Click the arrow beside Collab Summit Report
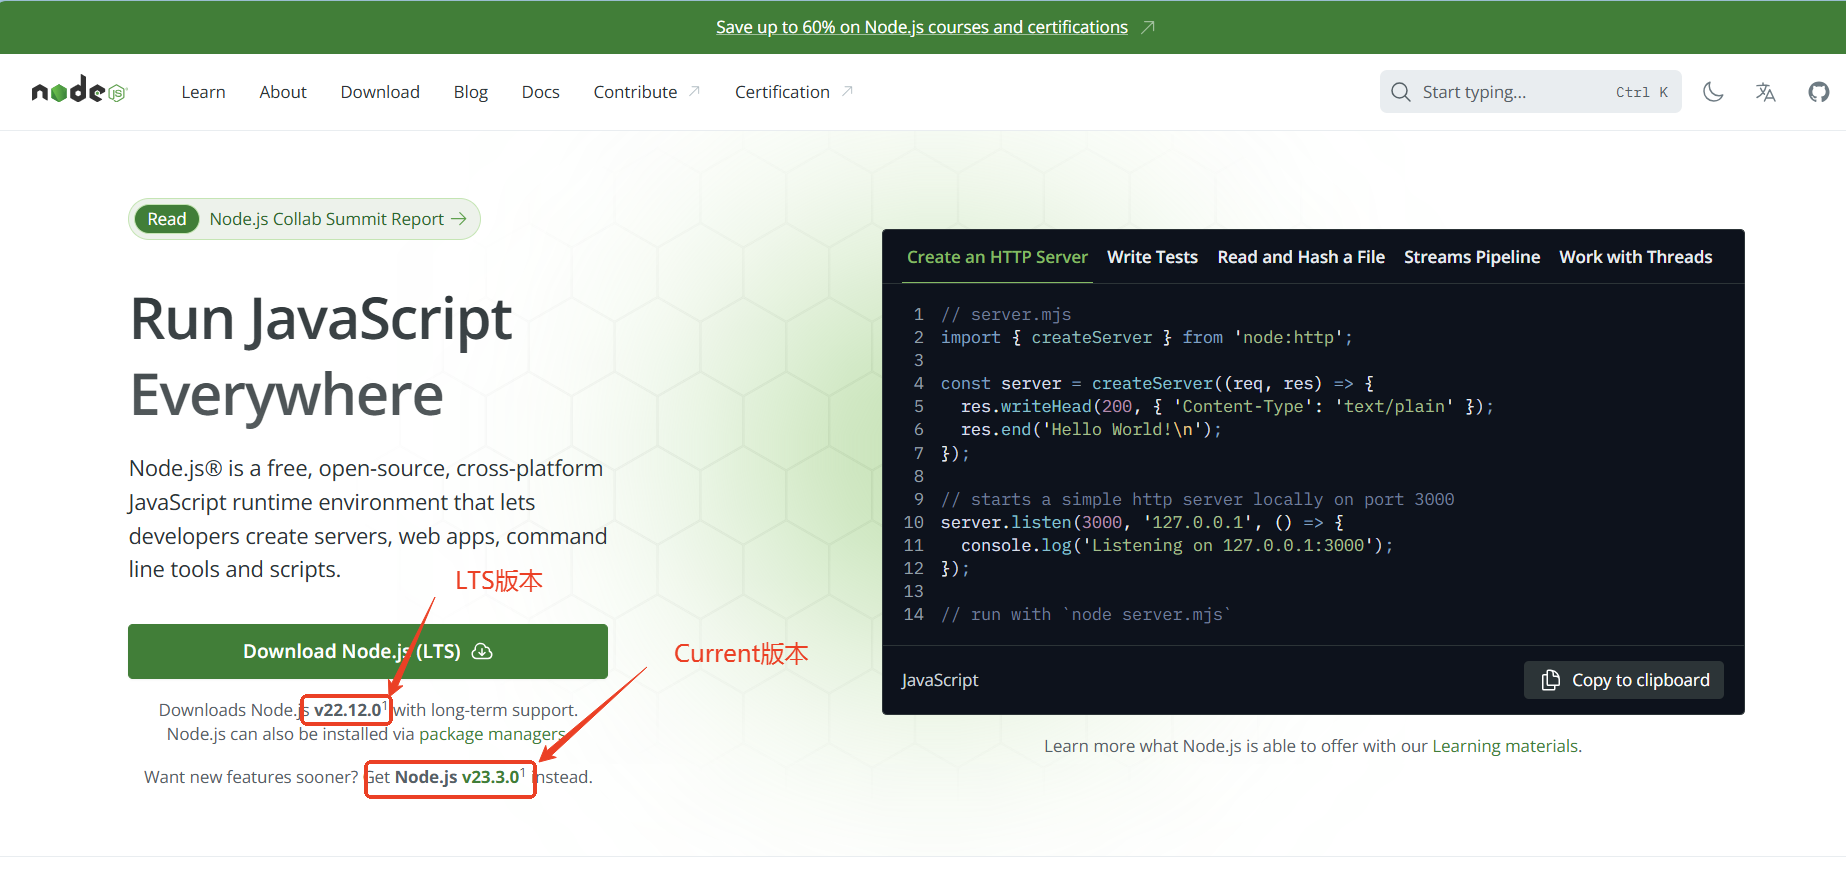Screen dimensions: 1846x881 pos(459,219)
